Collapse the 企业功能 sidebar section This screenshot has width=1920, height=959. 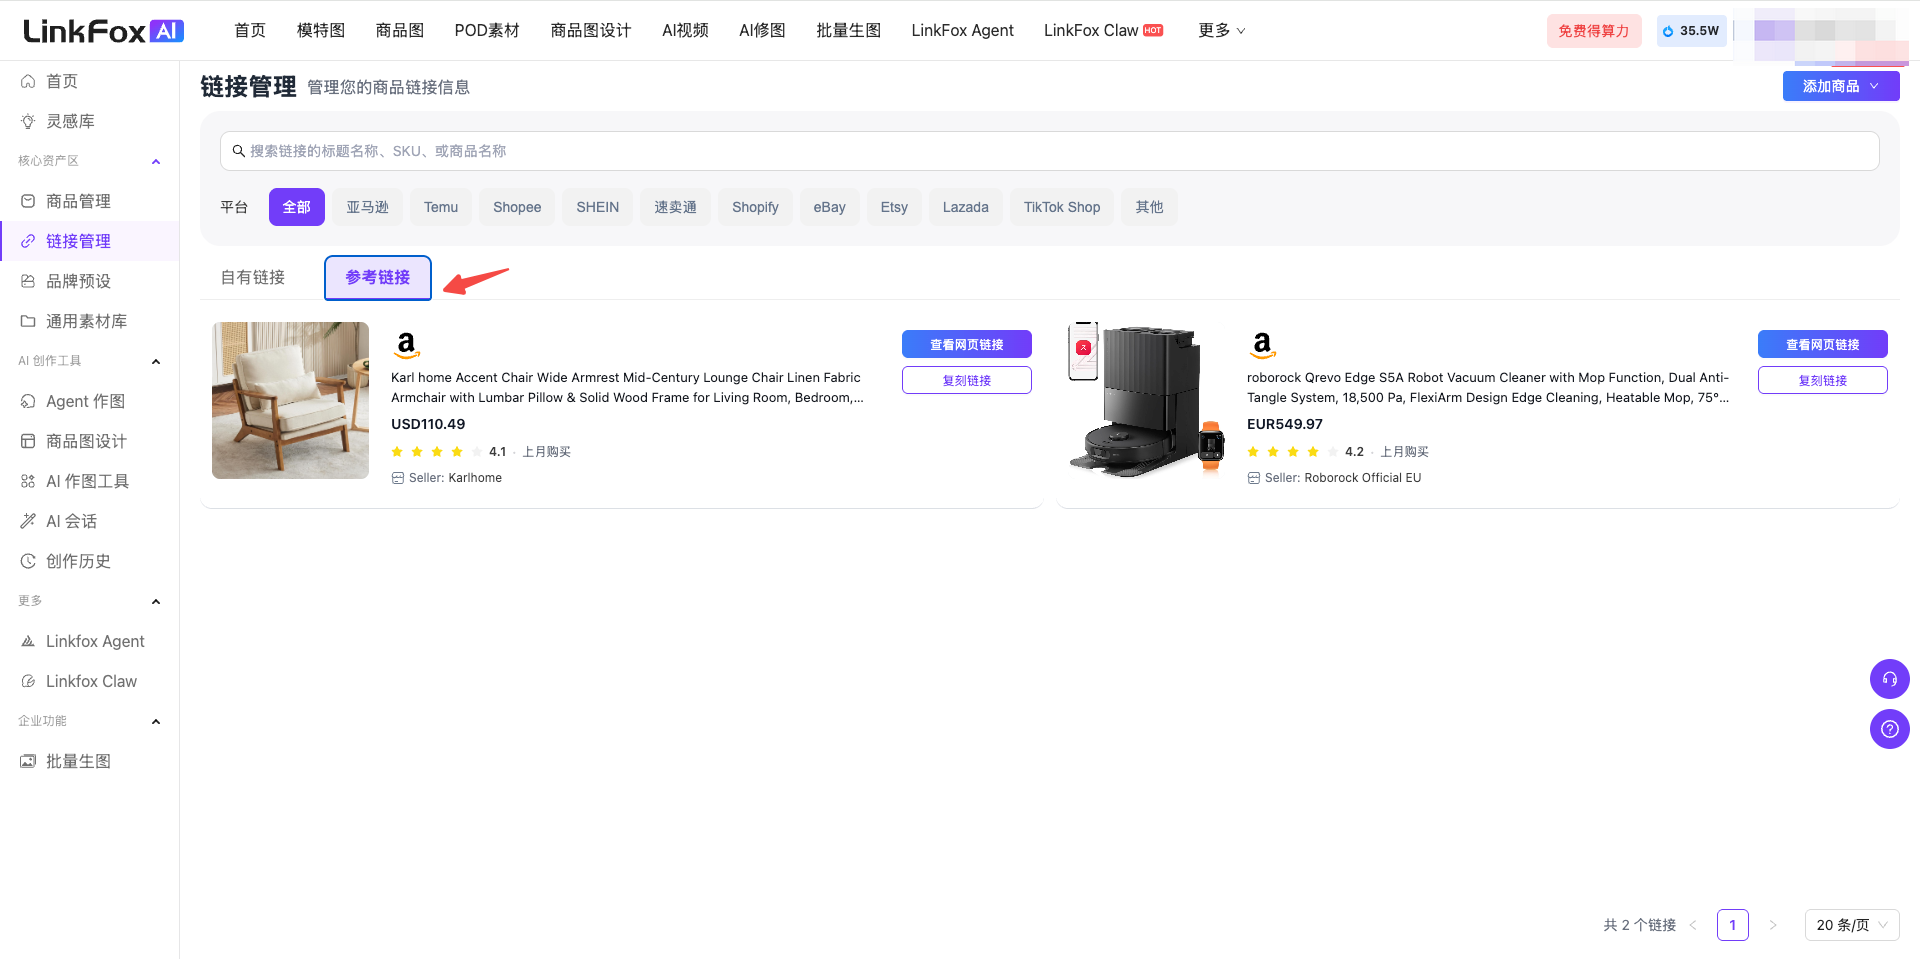point(156,721)
